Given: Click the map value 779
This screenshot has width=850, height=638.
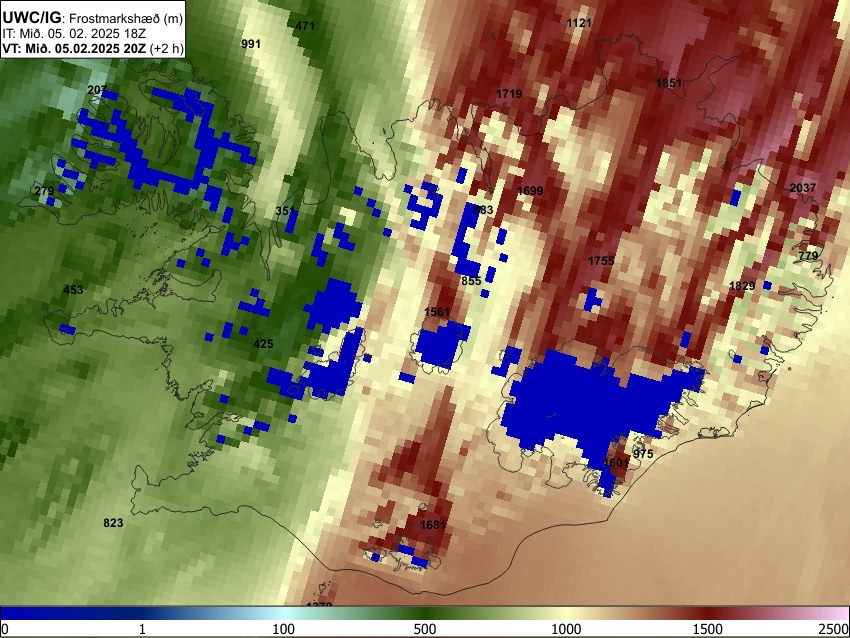Looking at the screenshot, I should click(808, 256).
